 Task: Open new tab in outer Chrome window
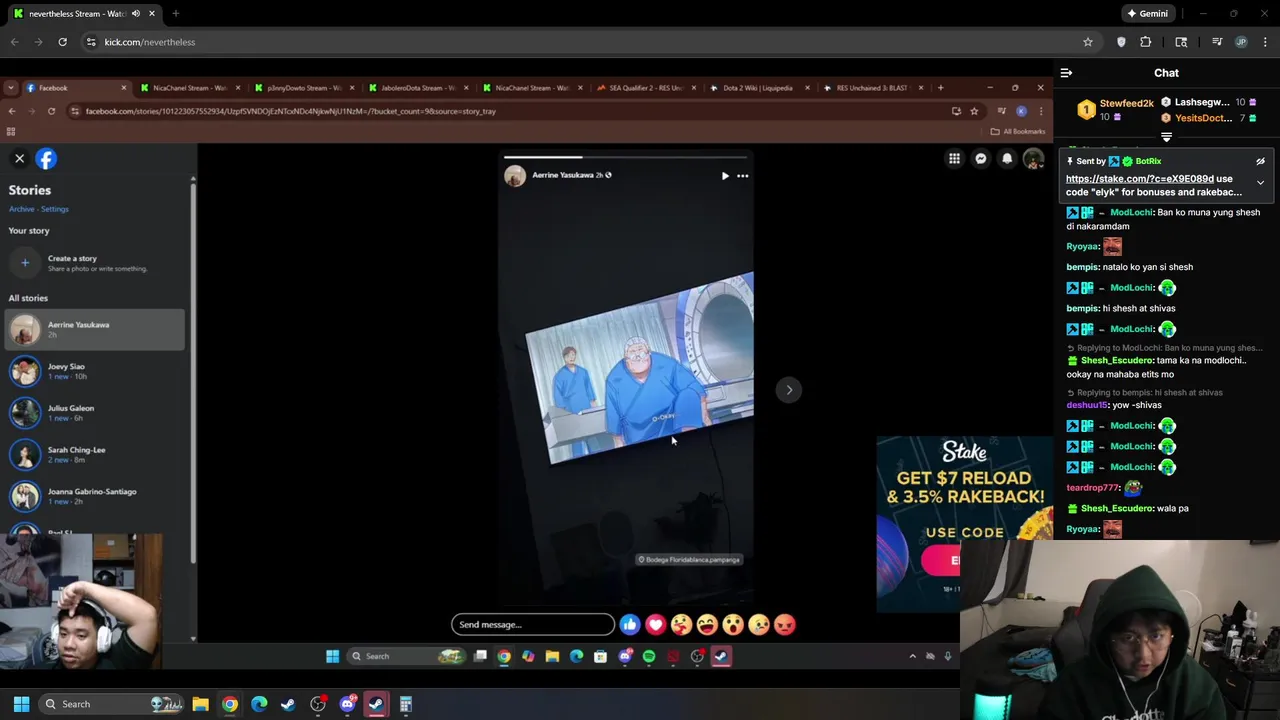pos(176,14)
